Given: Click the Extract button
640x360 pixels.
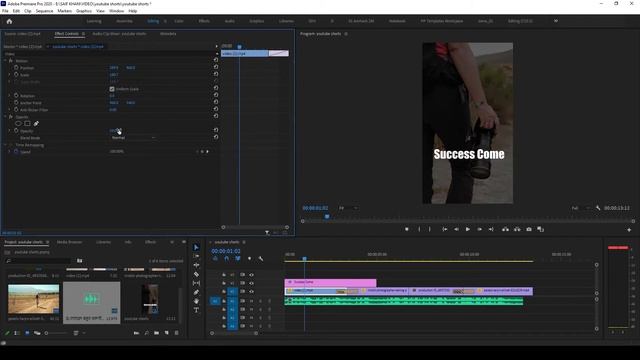Looking at the screenshot, I should [517, 229].
